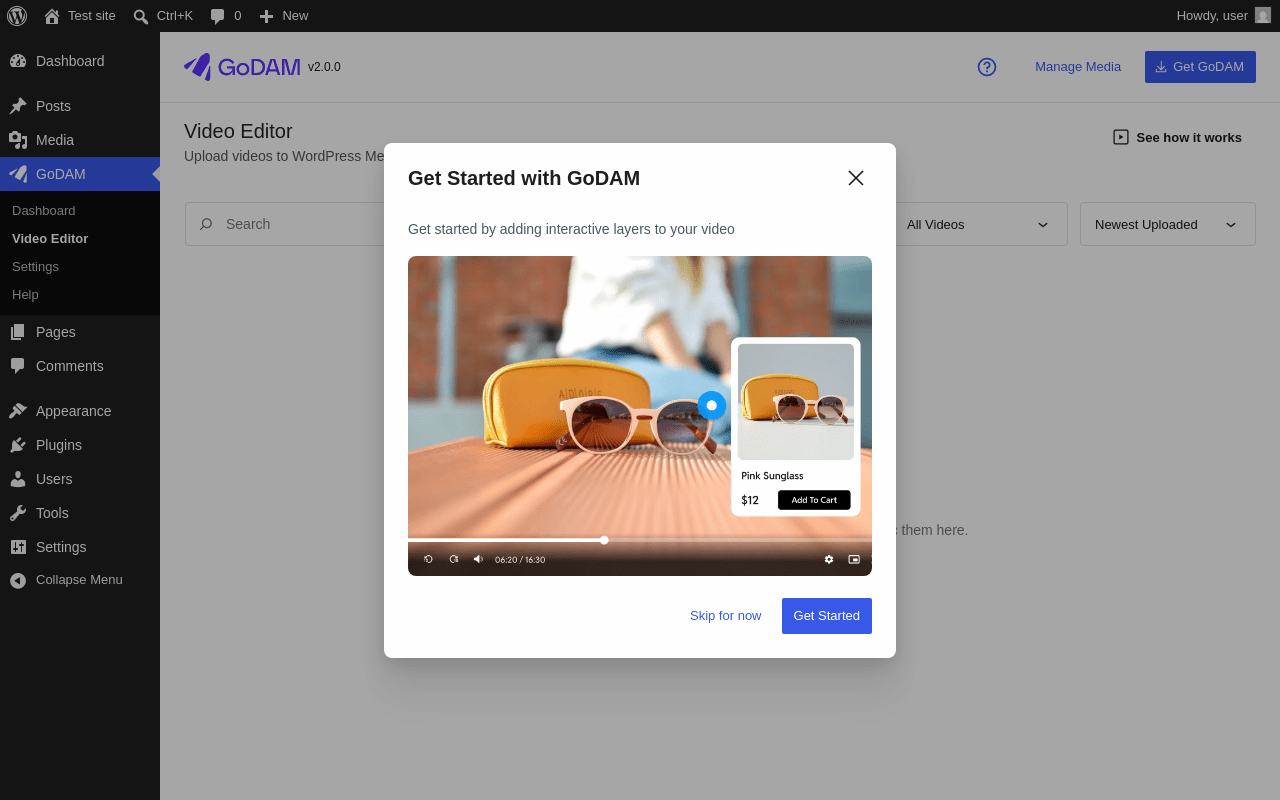Collapse the admin menu
Screen dimensions: 1280x800
[x=80, y=580]
